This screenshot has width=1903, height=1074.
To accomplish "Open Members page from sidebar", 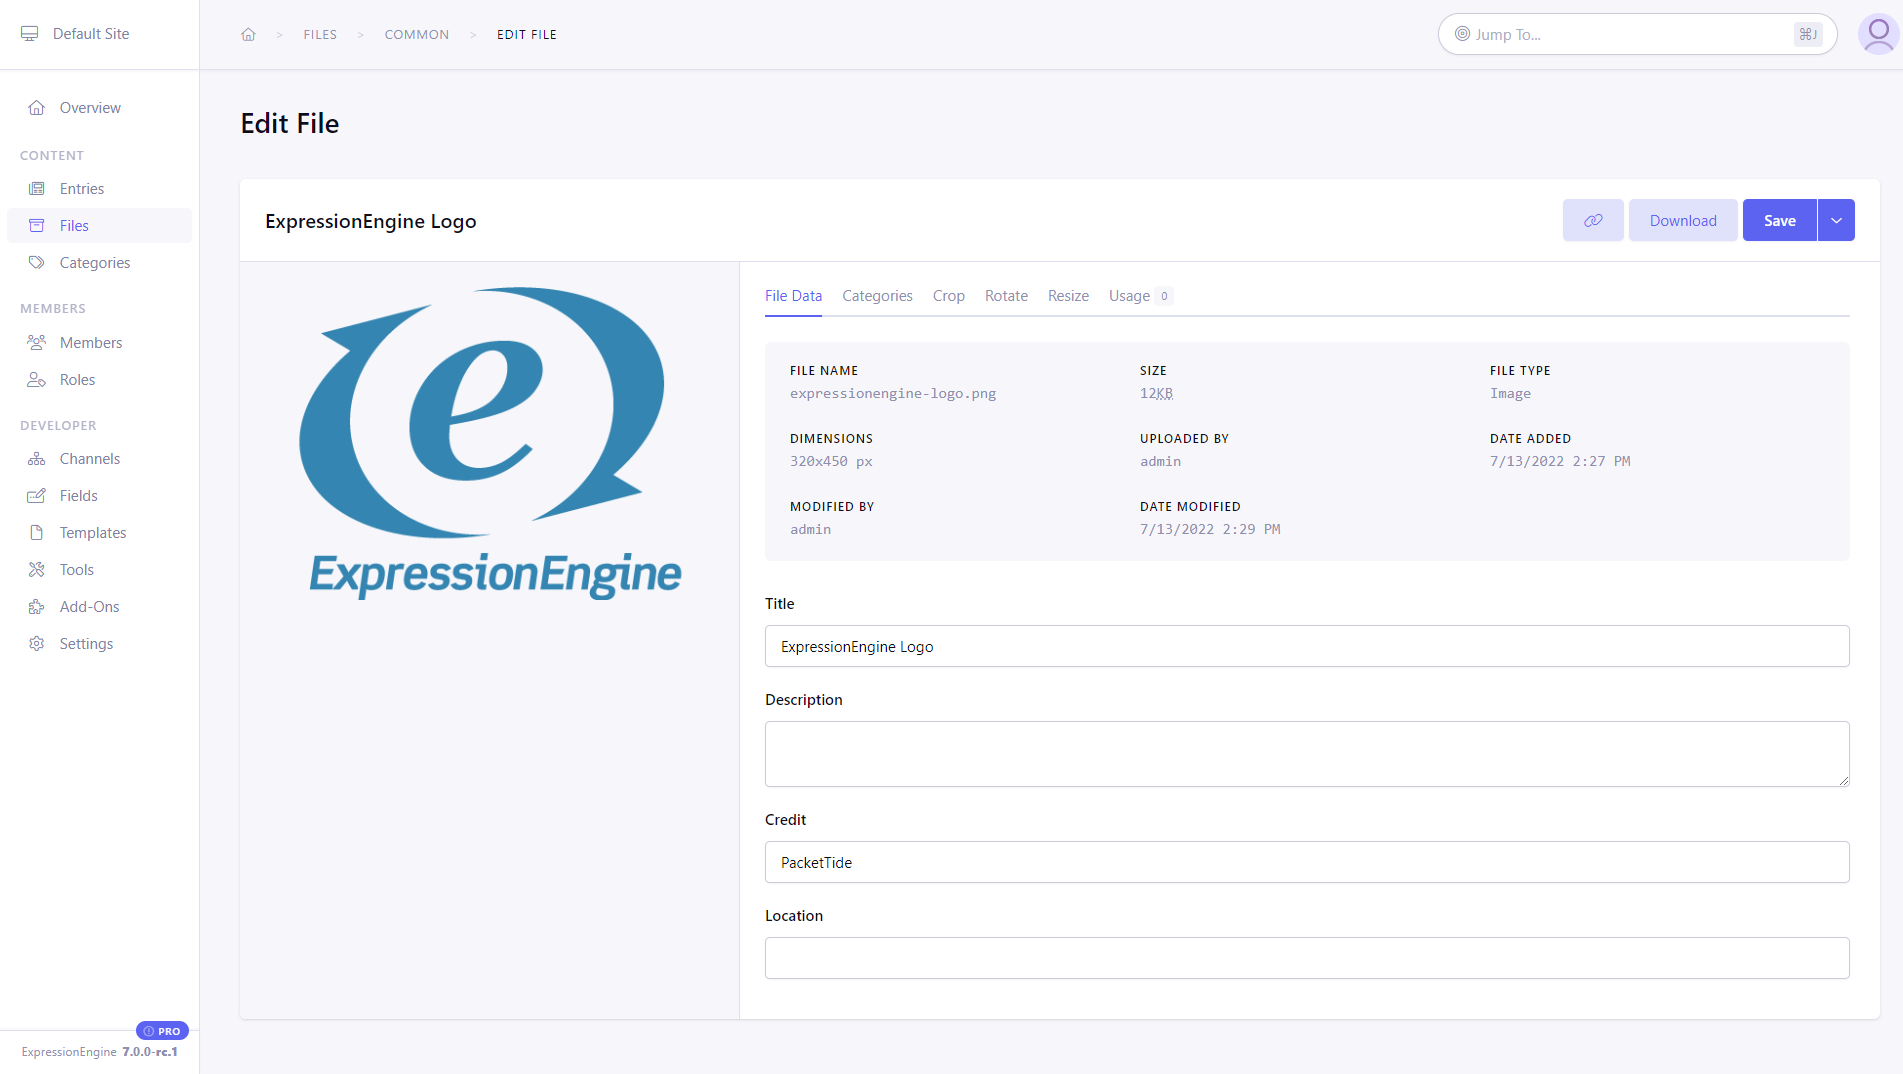I will pyautogui.click(x=99, y=342).
